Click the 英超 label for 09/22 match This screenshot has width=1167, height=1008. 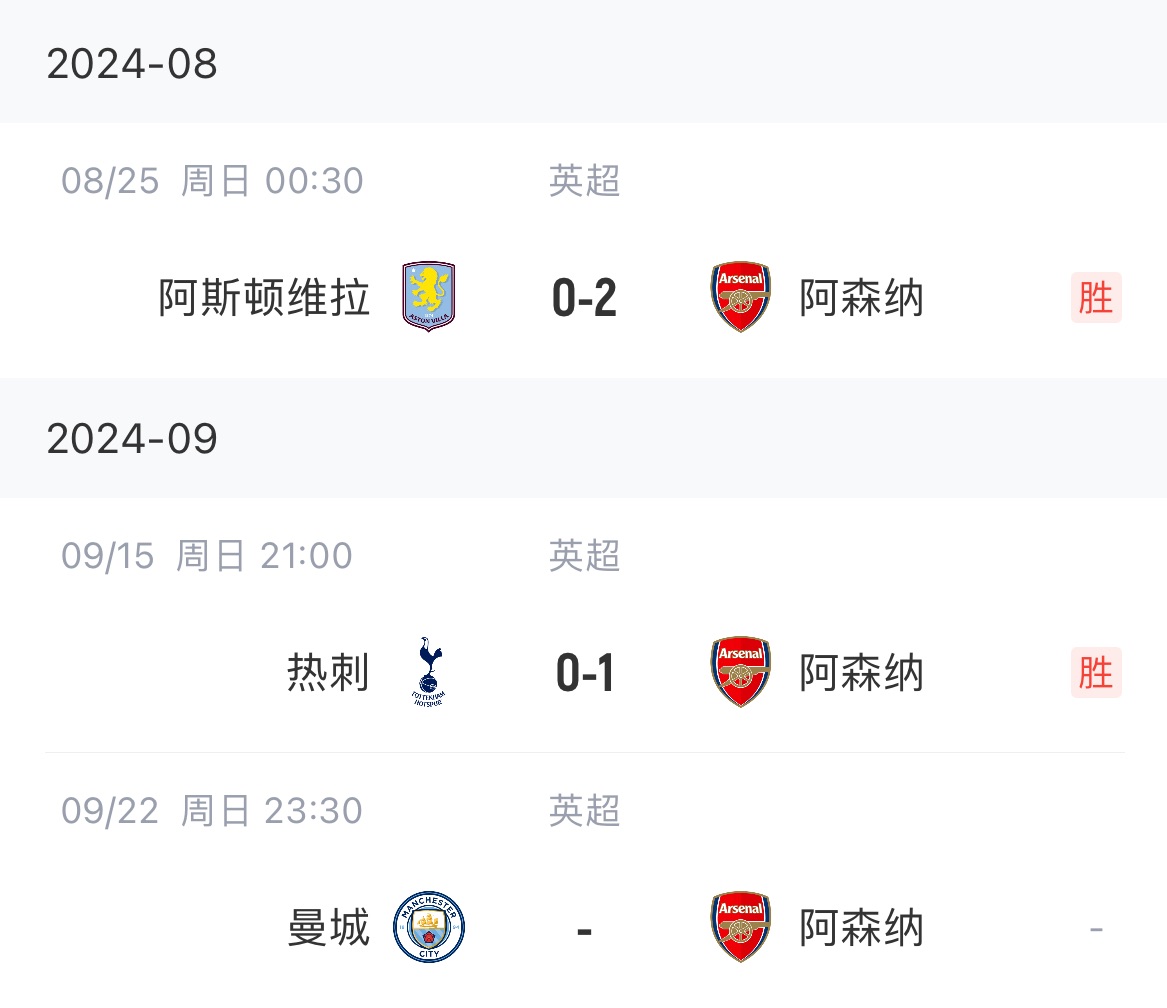point(584,811)
